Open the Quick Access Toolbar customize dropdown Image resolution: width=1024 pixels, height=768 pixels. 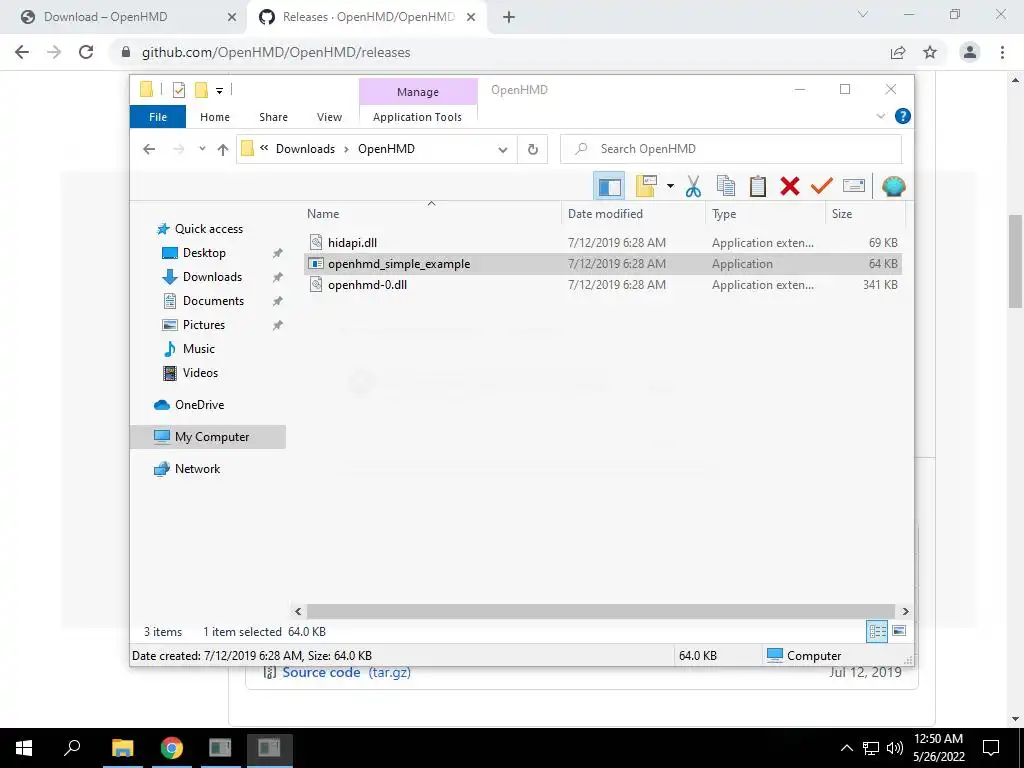219,91
